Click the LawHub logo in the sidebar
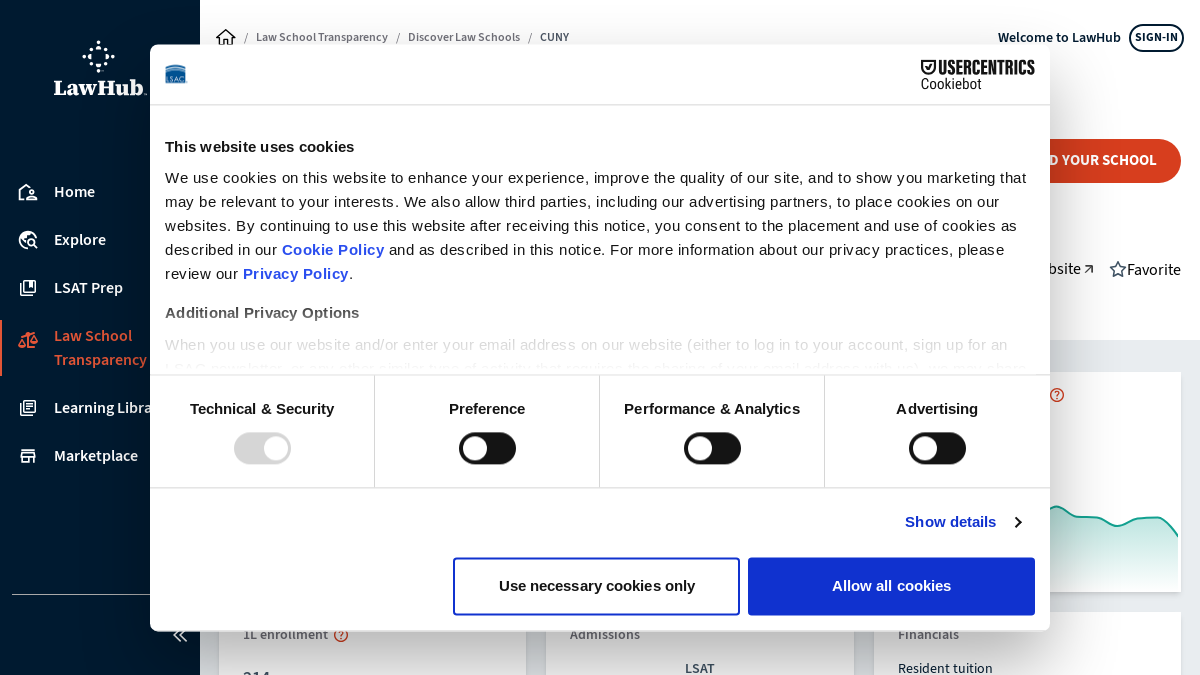Viewport: 1200px width, 675px height. (99, 69)
